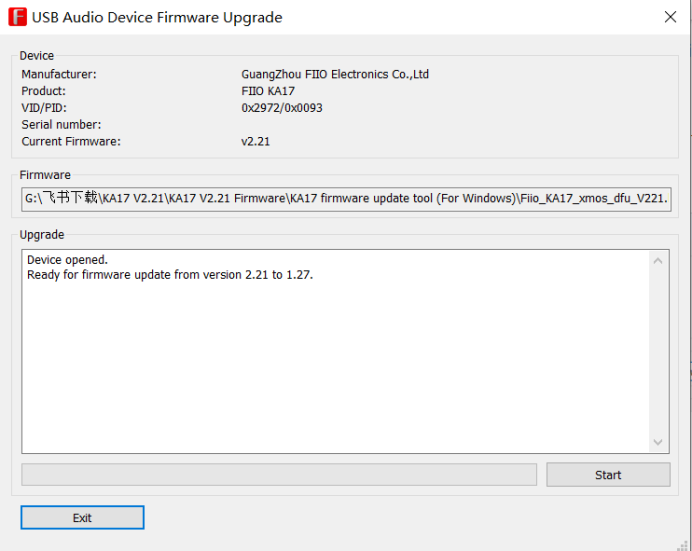Close the Firmware Upgrade window
The image size is (692, 551).
pos(670,17)
